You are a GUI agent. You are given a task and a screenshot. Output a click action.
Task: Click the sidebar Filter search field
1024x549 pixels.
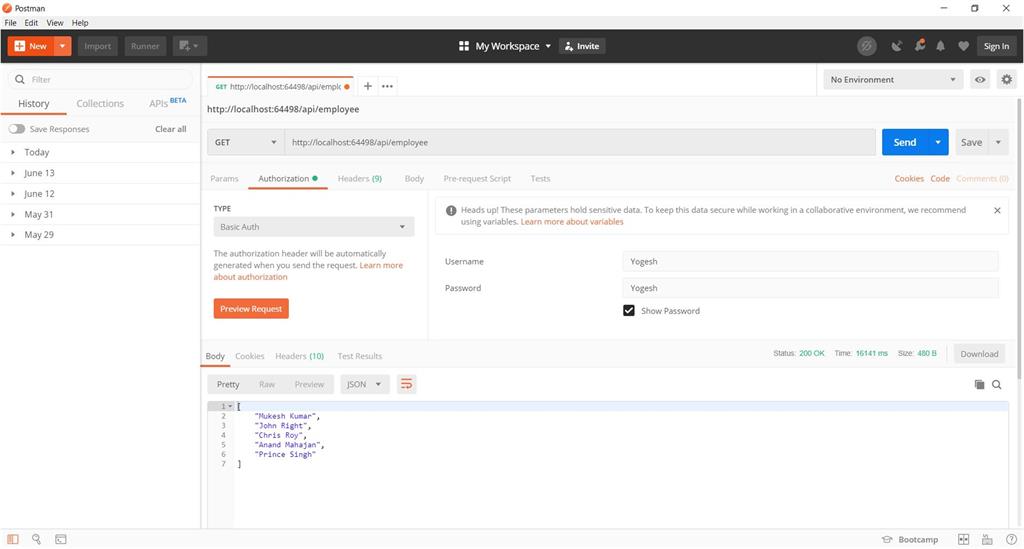pyautogui.click(x=101, y=80)
